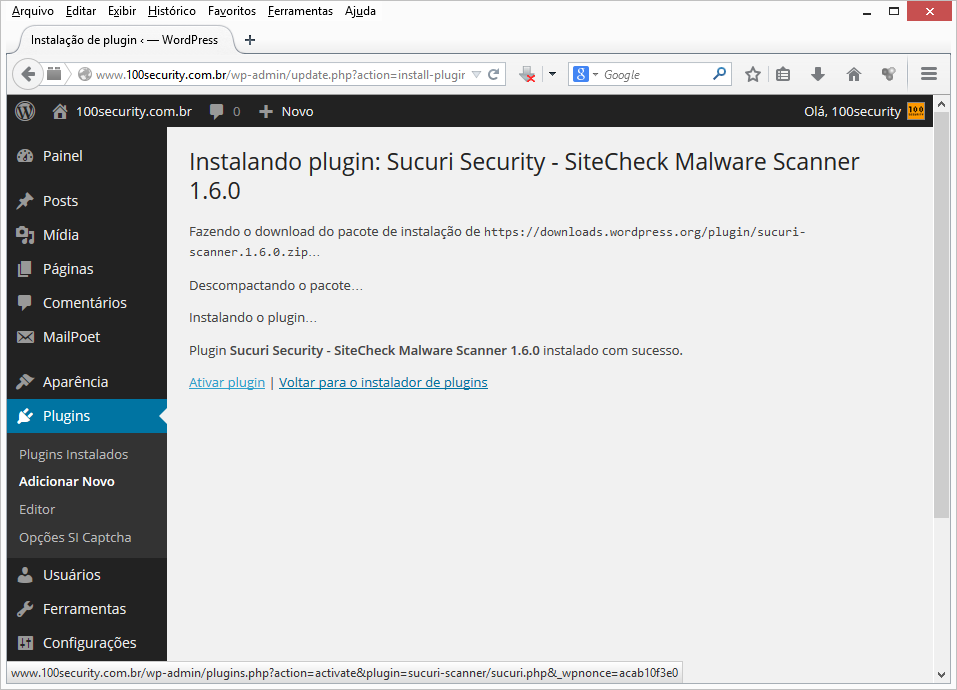Viewport: 957px width, 690px height.
Task: Open Opções SI Captcha submenu item
Action: pyautogui.click(x=75, y=537)
